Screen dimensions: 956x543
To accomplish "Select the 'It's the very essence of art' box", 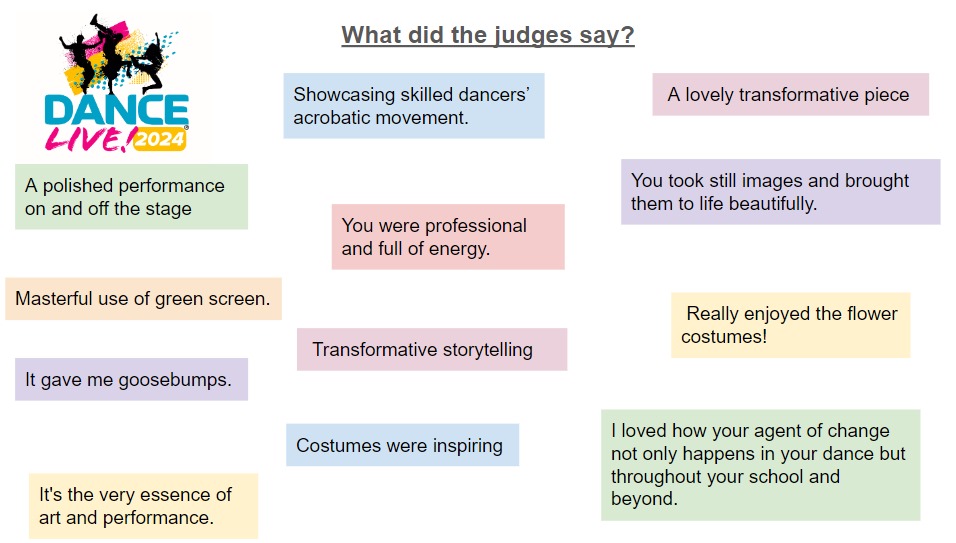I will point(143,506).
